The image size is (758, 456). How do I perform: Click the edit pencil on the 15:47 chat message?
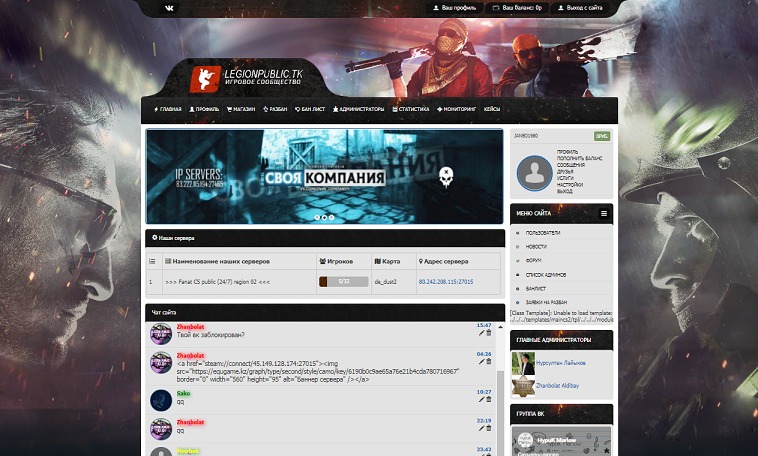(x=481, y=332)
